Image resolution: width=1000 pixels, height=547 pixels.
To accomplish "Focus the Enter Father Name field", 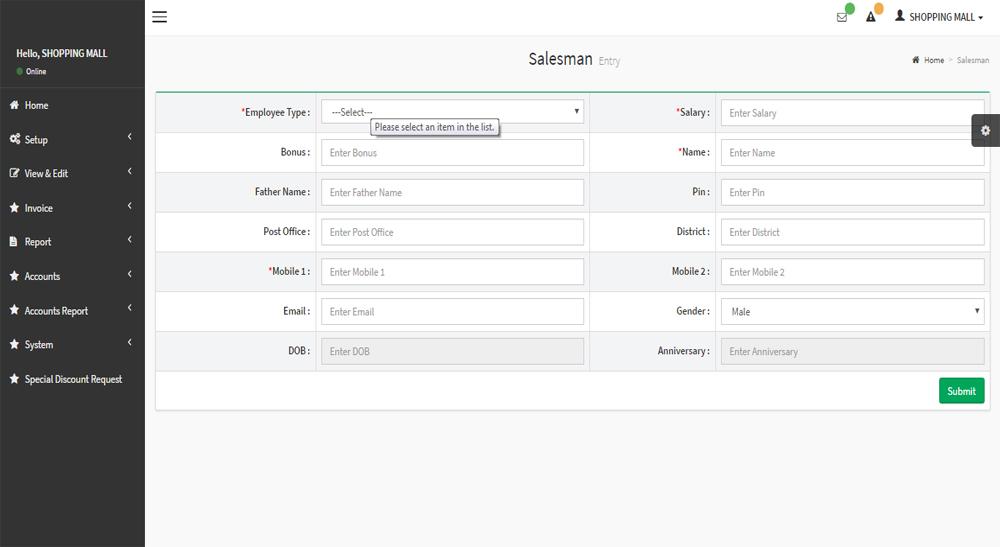I will point(452,192).
